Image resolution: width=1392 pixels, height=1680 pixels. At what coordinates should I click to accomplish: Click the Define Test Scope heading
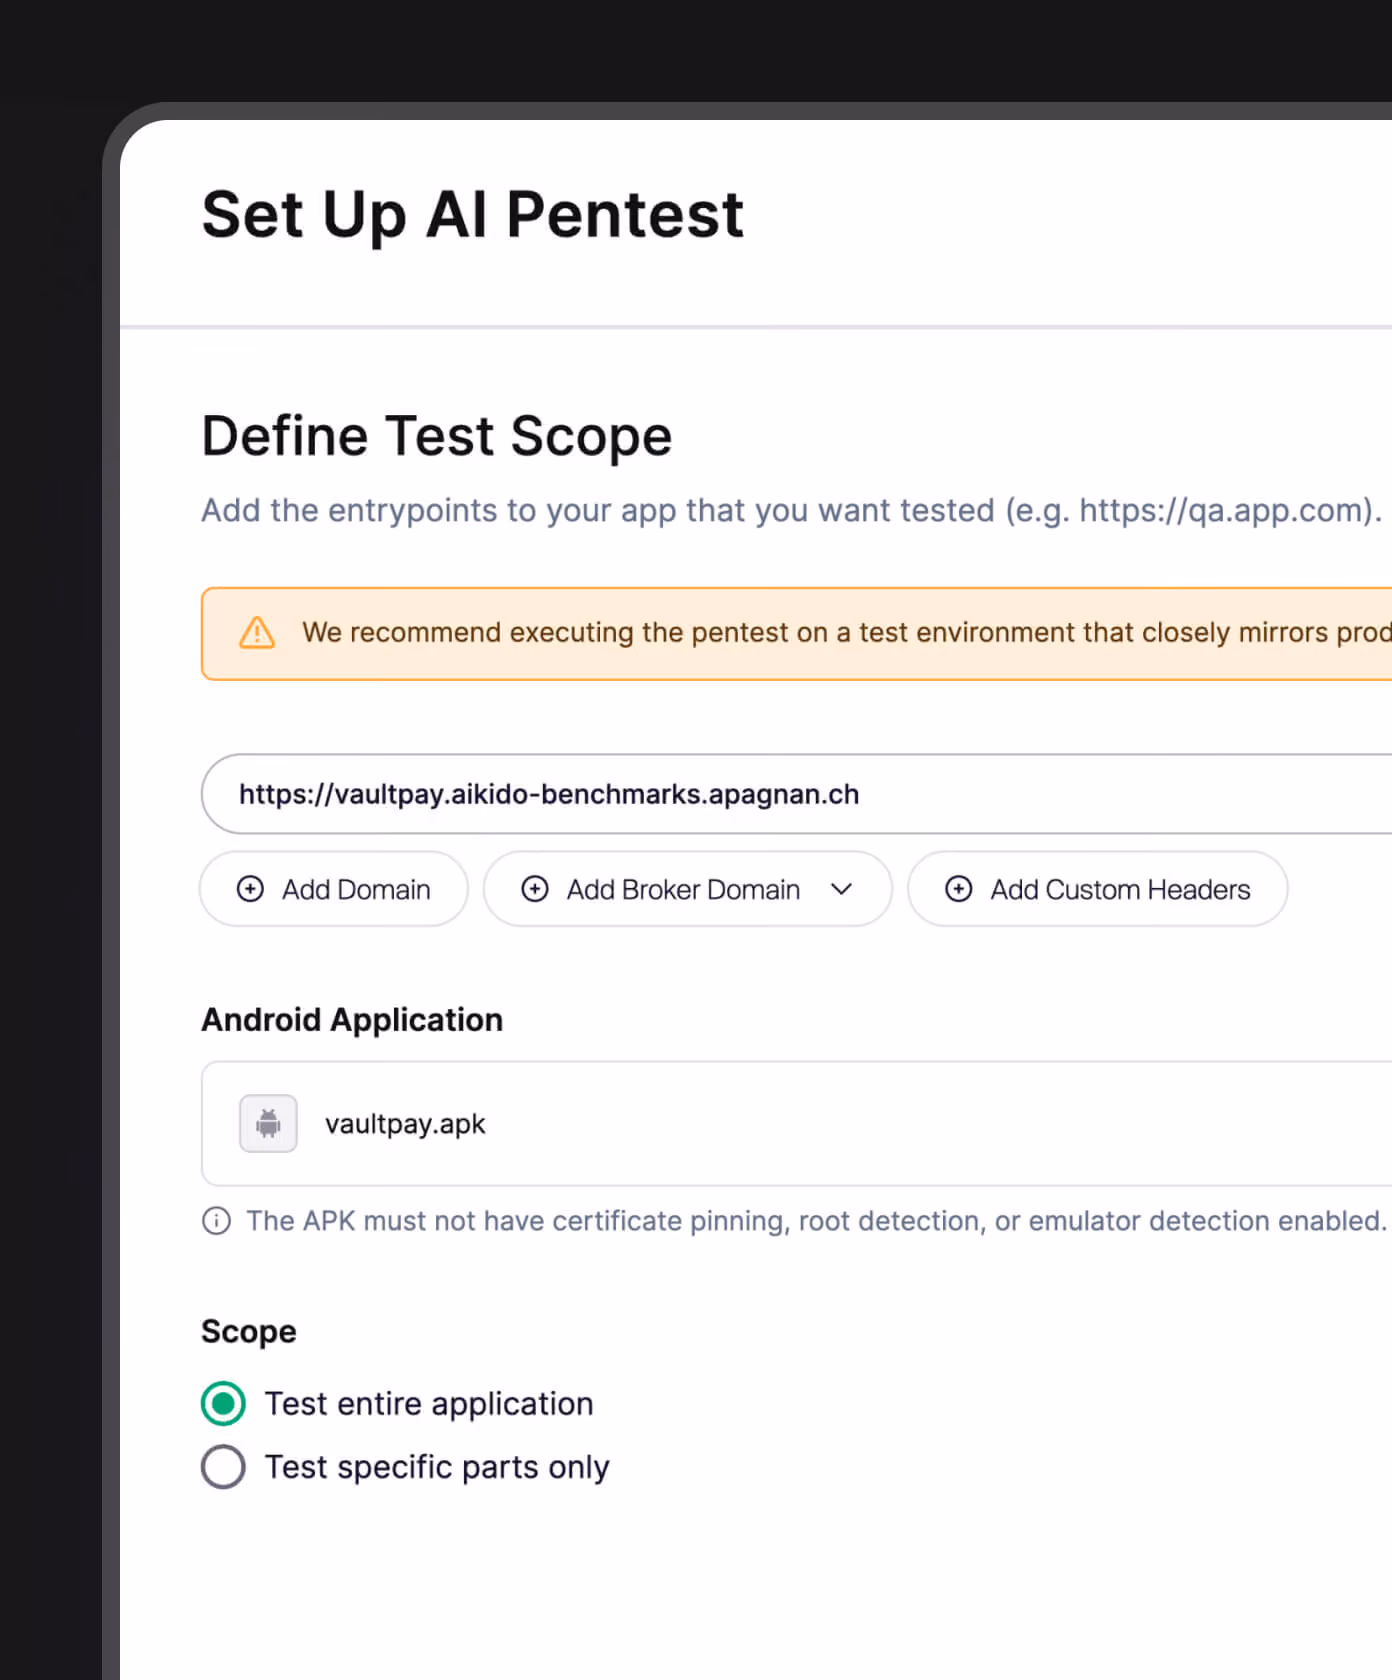point(437,437)
